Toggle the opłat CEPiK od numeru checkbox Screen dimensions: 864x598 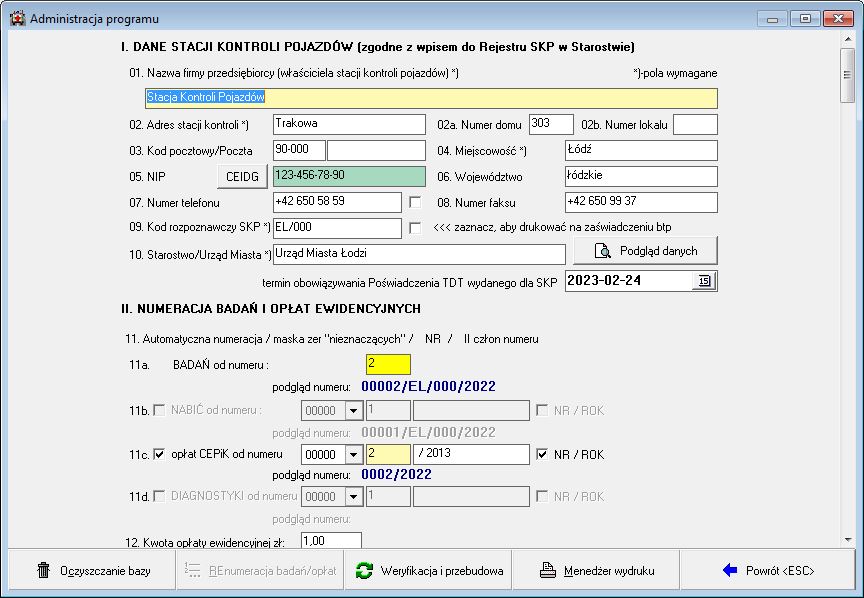159,454
